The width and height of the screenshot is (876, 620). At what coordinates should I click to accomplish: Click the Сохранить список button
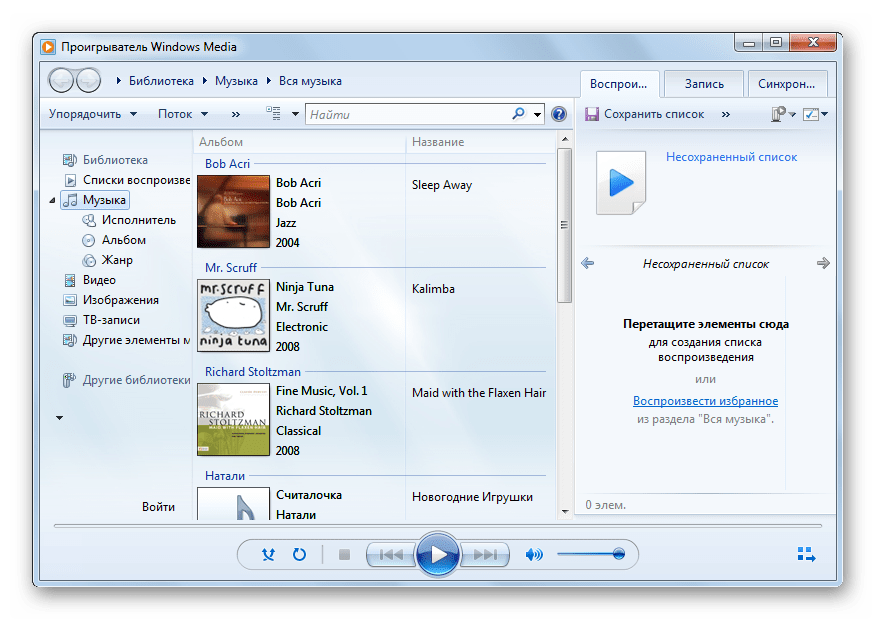pyautogui.click(x=645, y=114)
